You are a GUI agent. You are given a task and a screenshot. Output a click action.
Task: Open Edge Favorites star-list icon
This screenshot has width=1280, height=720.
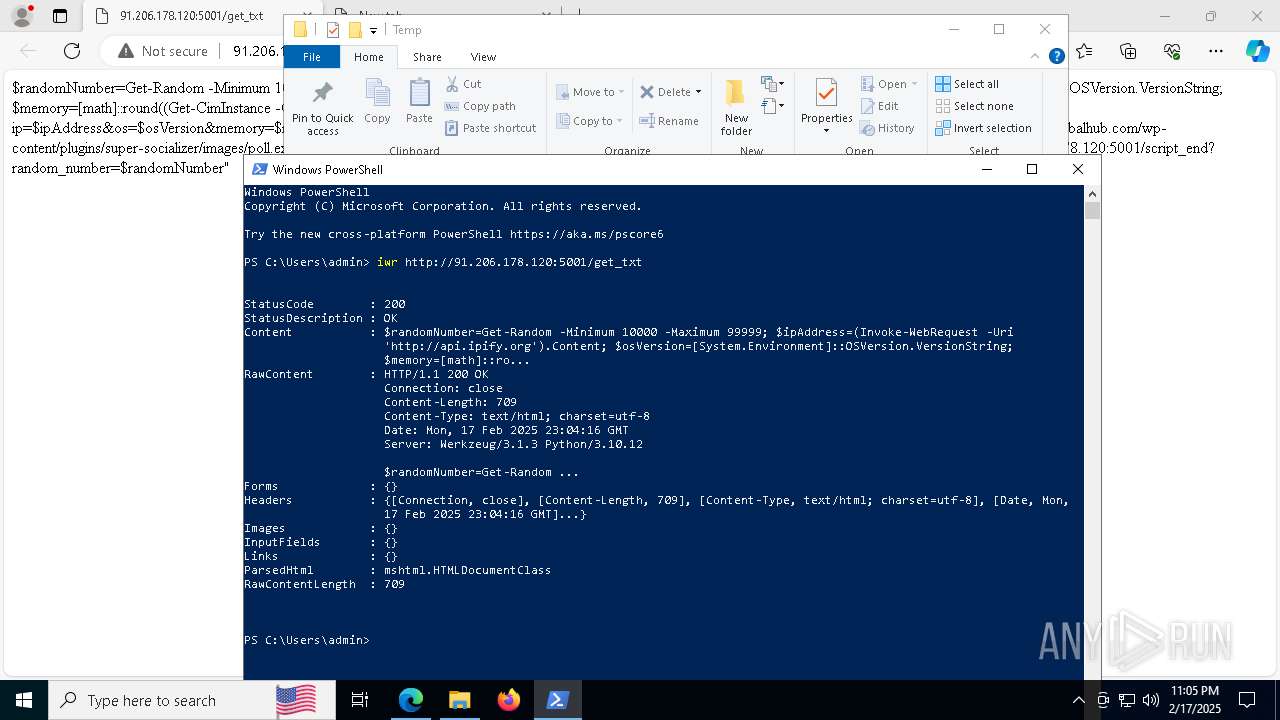click(x=1084, y=51)
